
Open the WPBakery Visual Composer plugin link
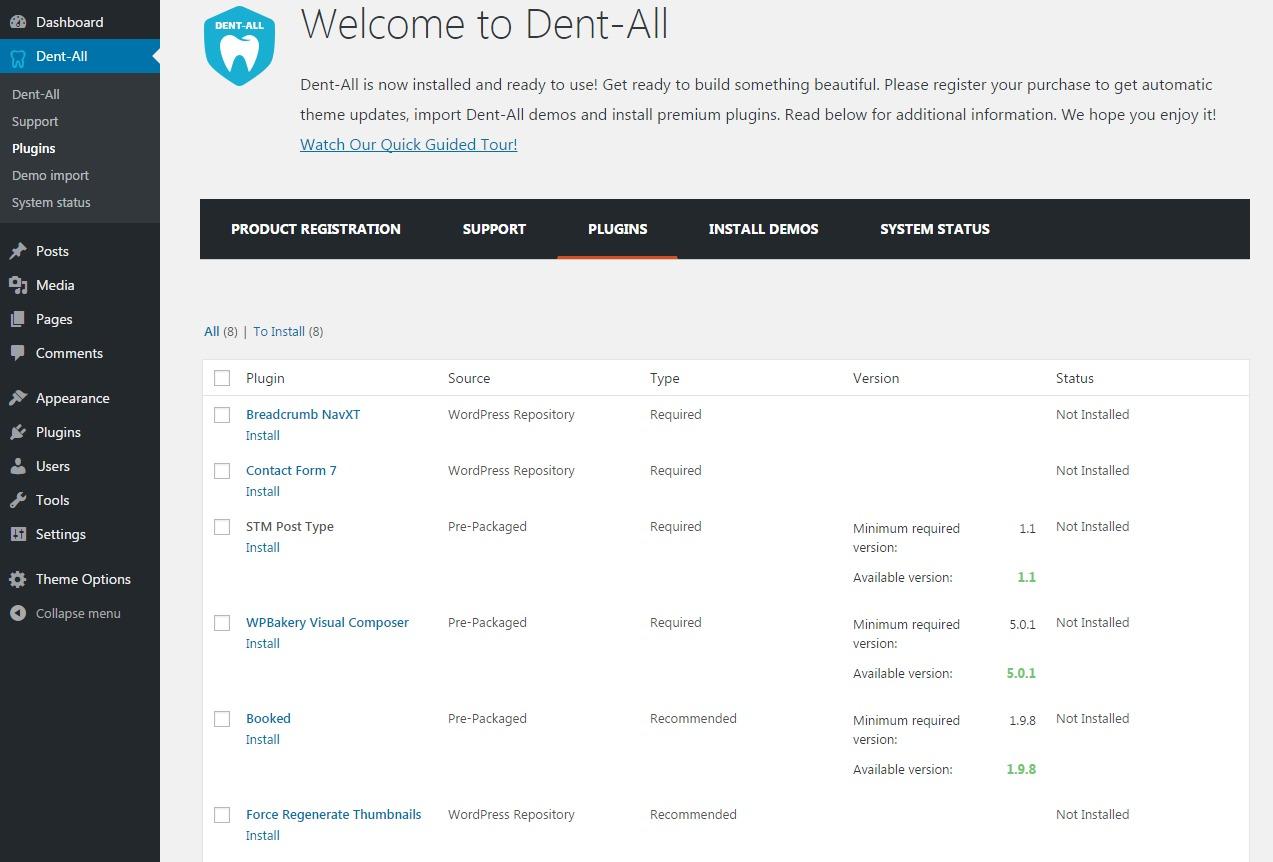327,622
